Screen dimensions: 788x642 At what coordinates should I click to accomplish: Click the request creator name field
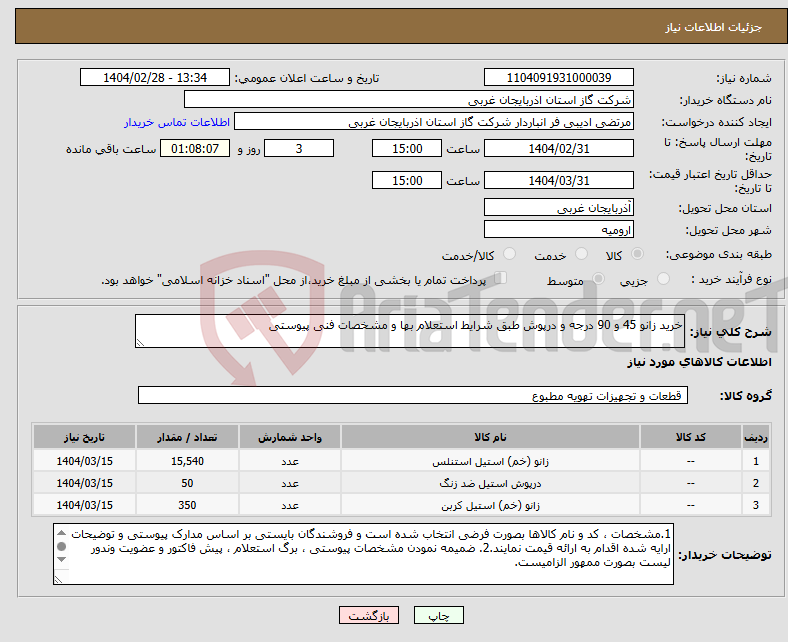click(434, 122)
